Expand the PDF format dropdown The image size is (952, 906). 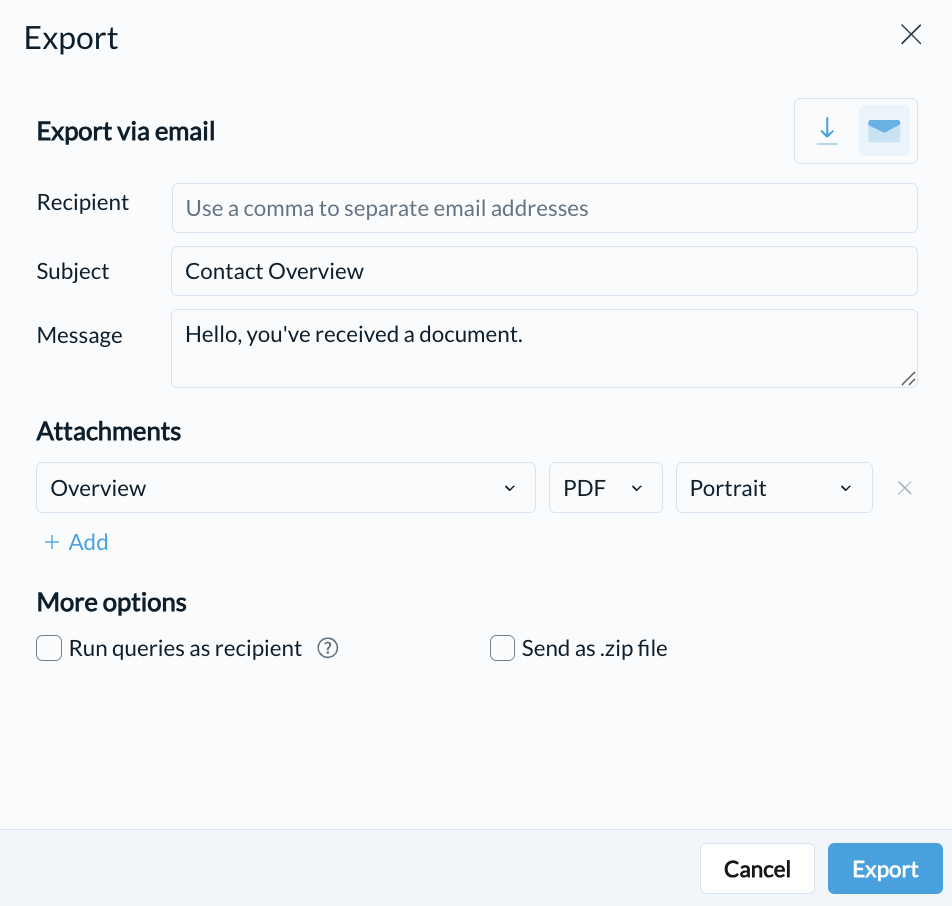pyautogui.click(x=605, y=488)
